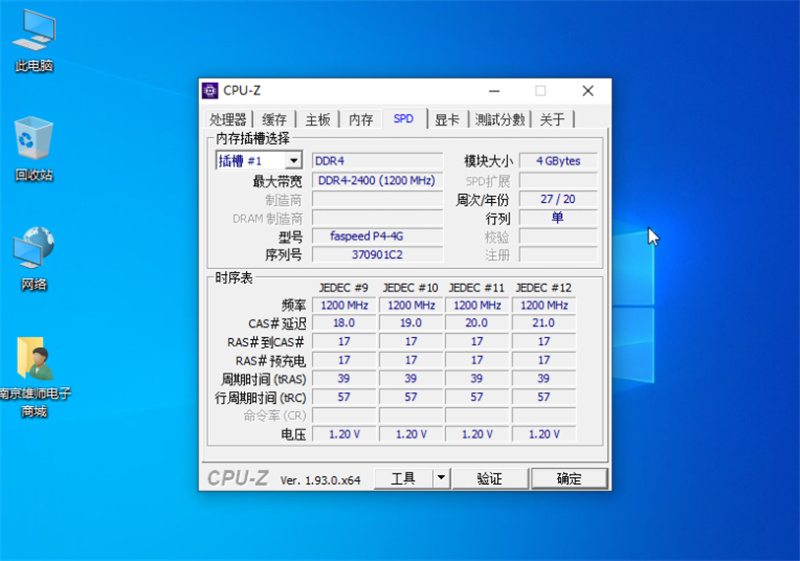800x561 pixels.
Task: Click the 模块大小 label
Action: point(488,161)
